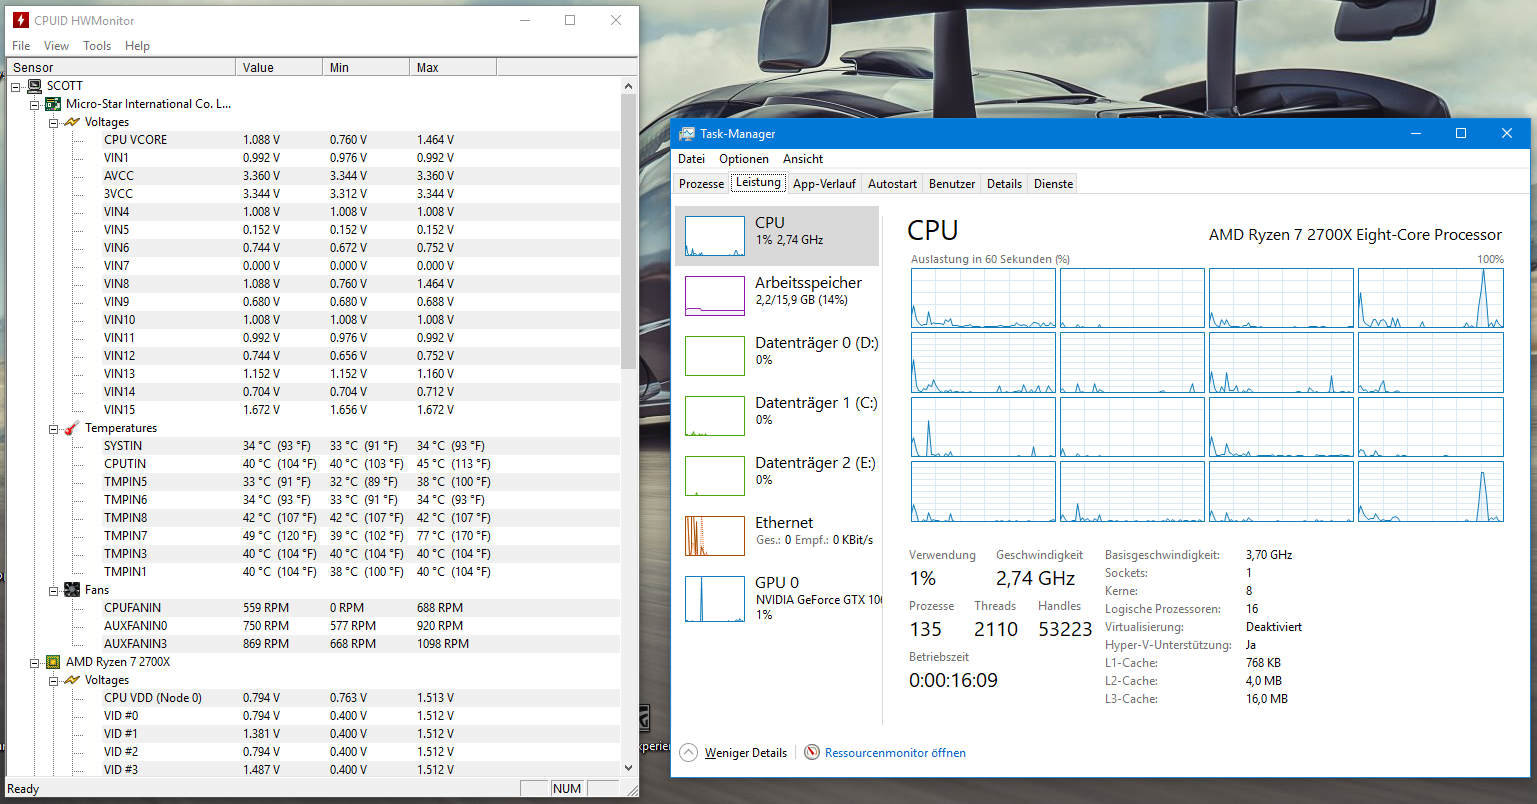Image resolution: width=1537 pixels, height=804 pixels.
Task: Switch to the Leistung tab
Action: (x=758, y=182)
